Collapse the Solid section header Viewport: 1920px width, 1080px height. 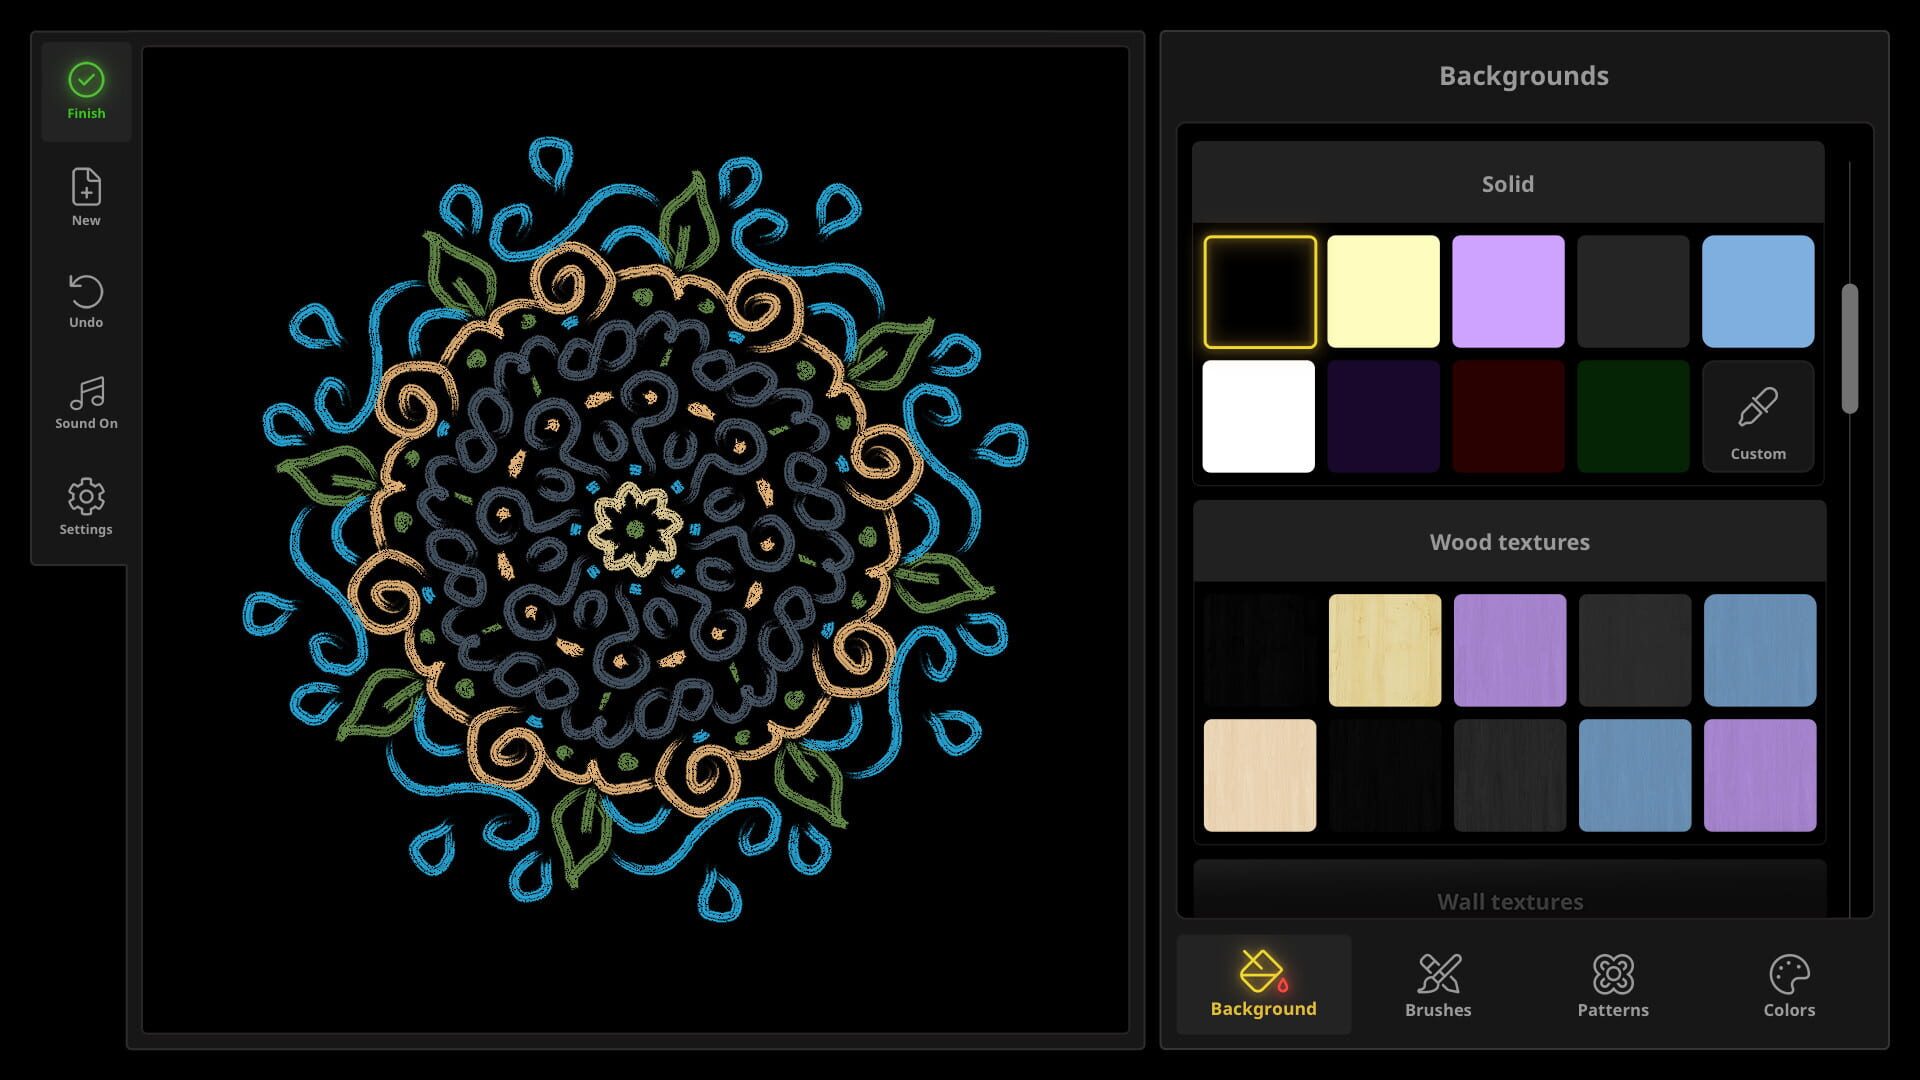tap(1508, 183)
